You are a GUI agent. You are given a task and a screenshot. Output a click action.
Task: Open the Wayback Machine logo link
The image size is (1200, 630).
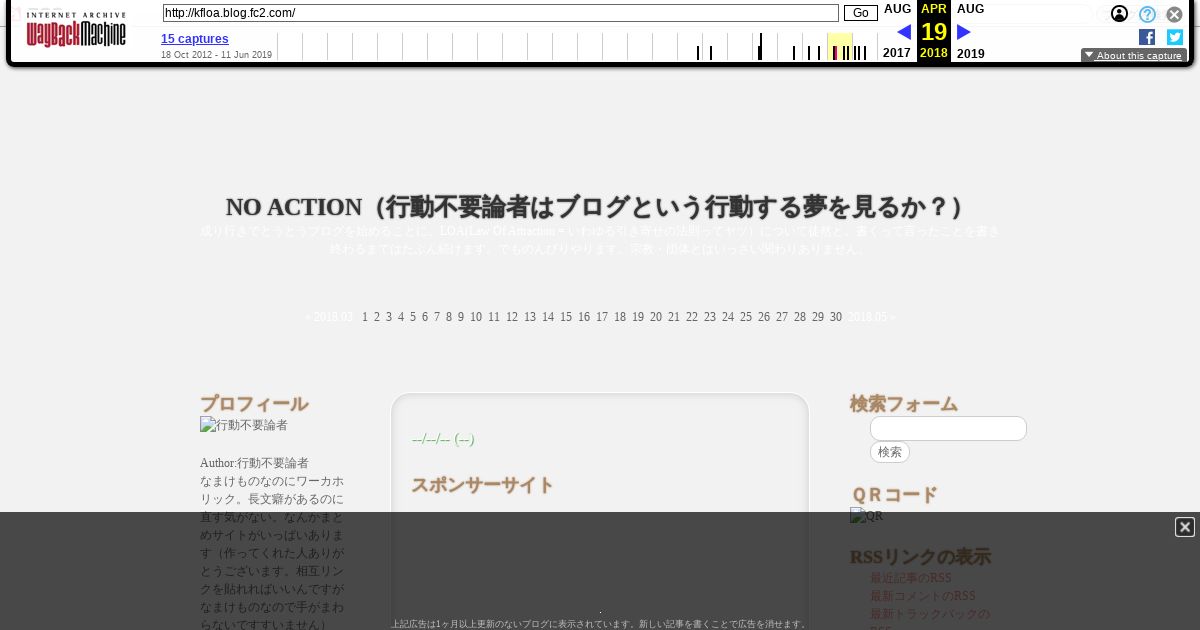pos(76,30)
